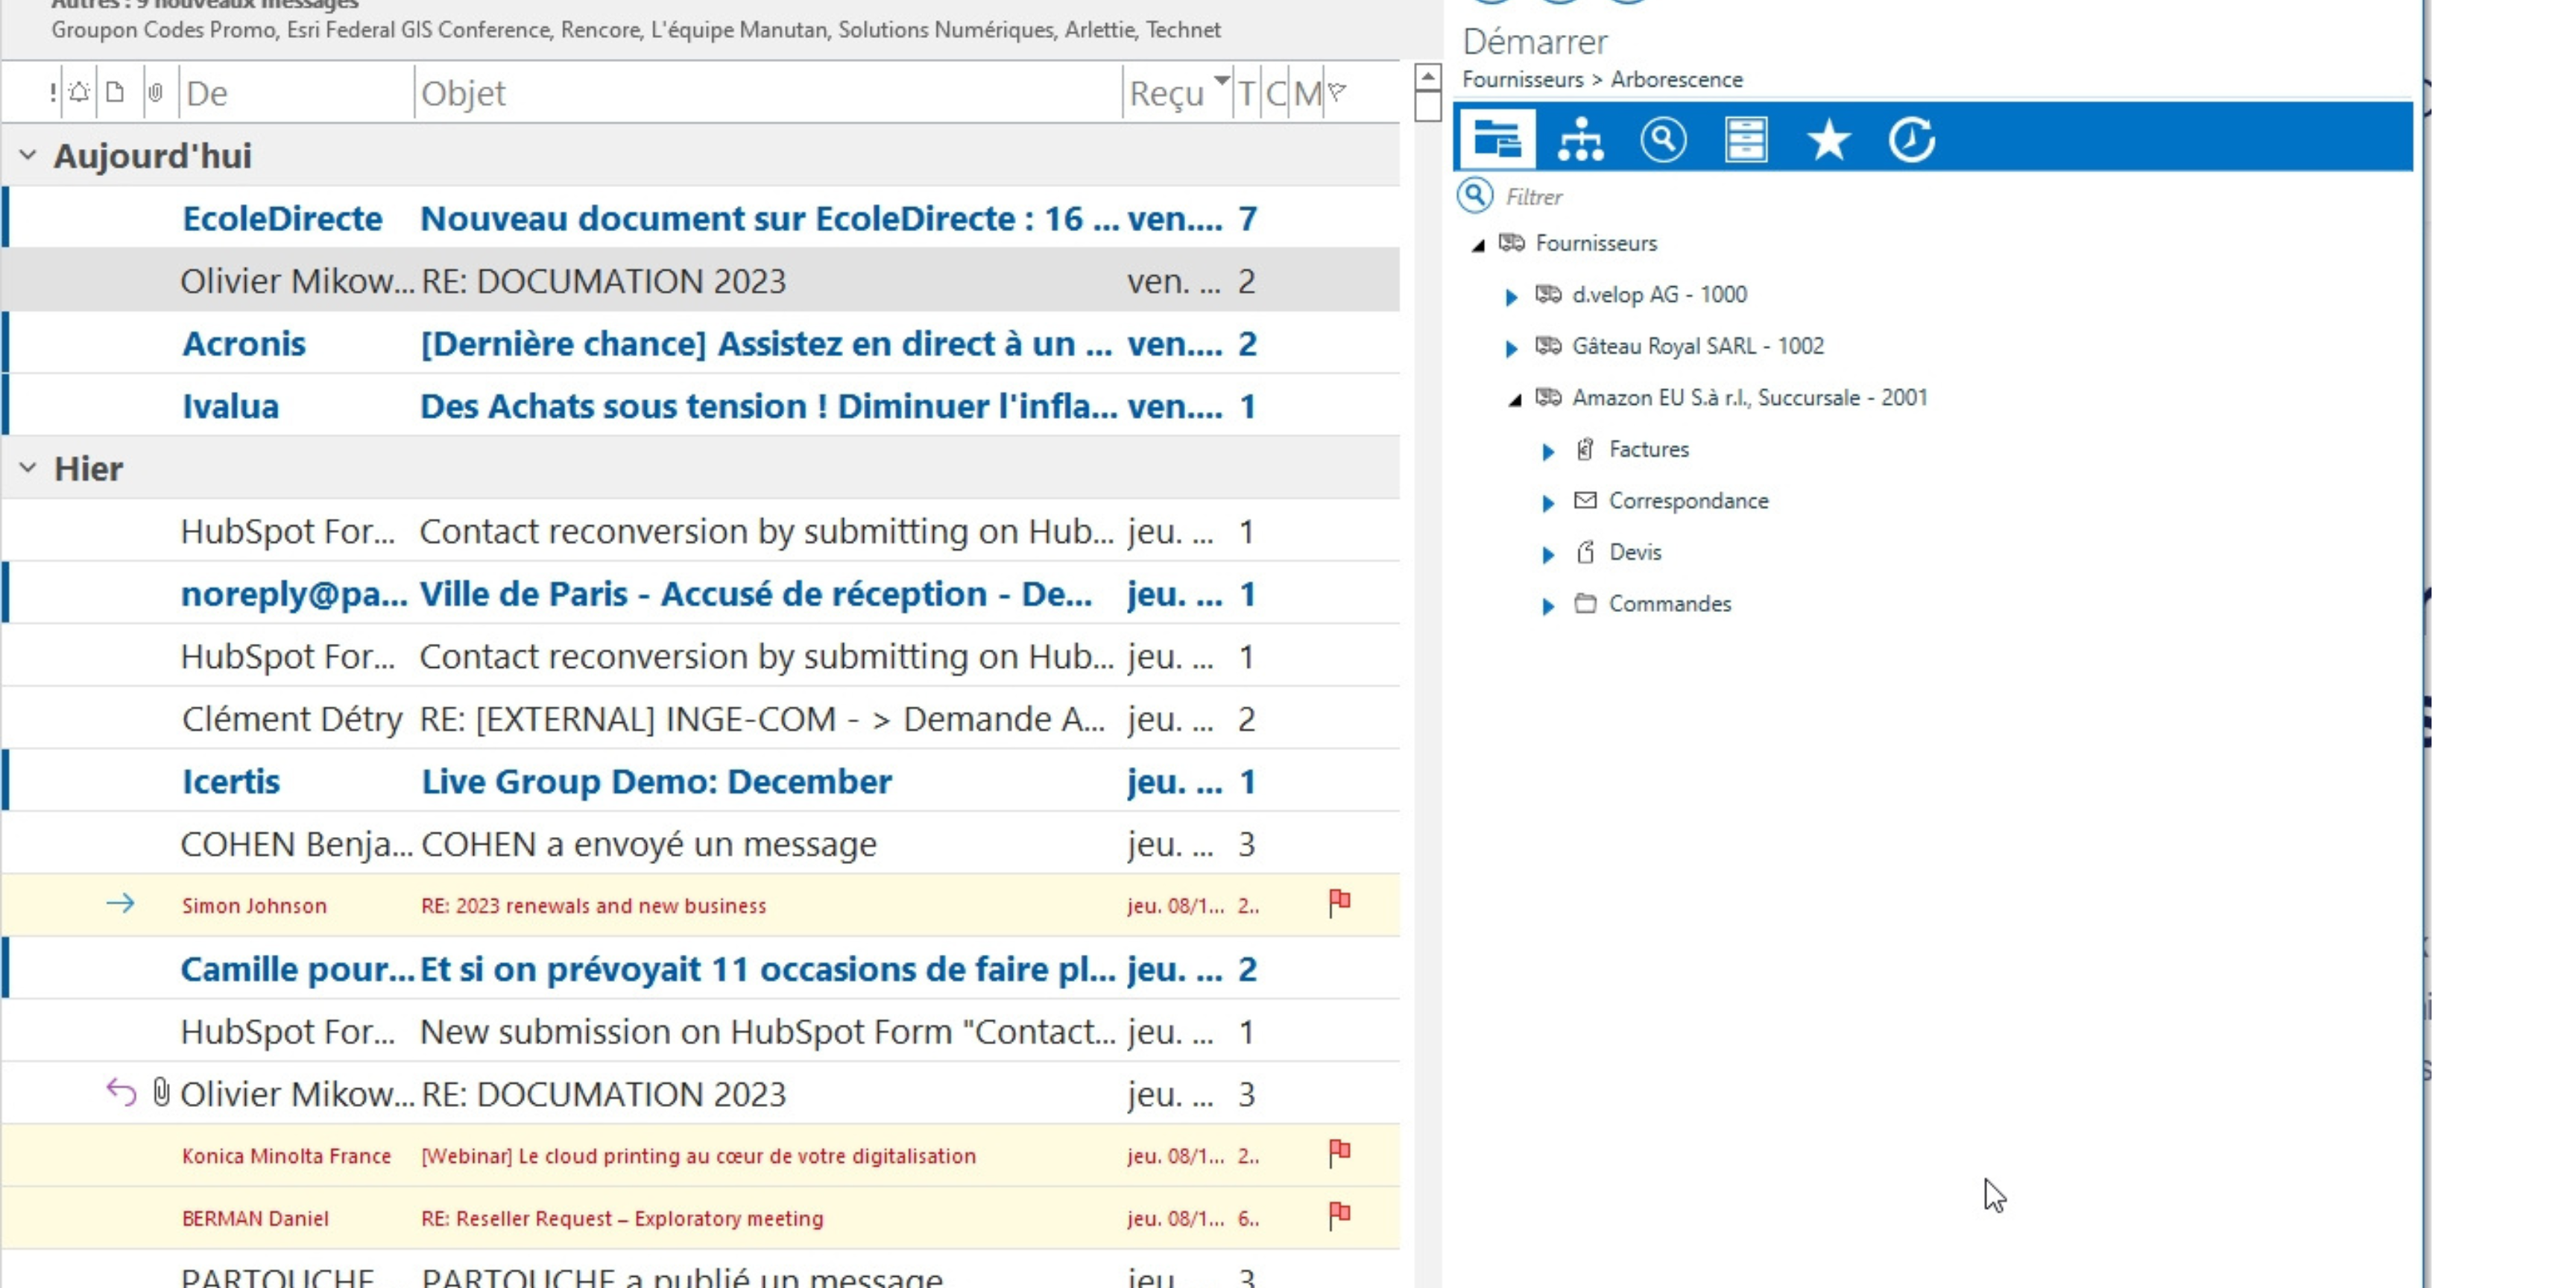2576x1288 pixels.
Task: Open noreply Ville de Paris message
Action: pyautogui.click(x=700, y=593)
